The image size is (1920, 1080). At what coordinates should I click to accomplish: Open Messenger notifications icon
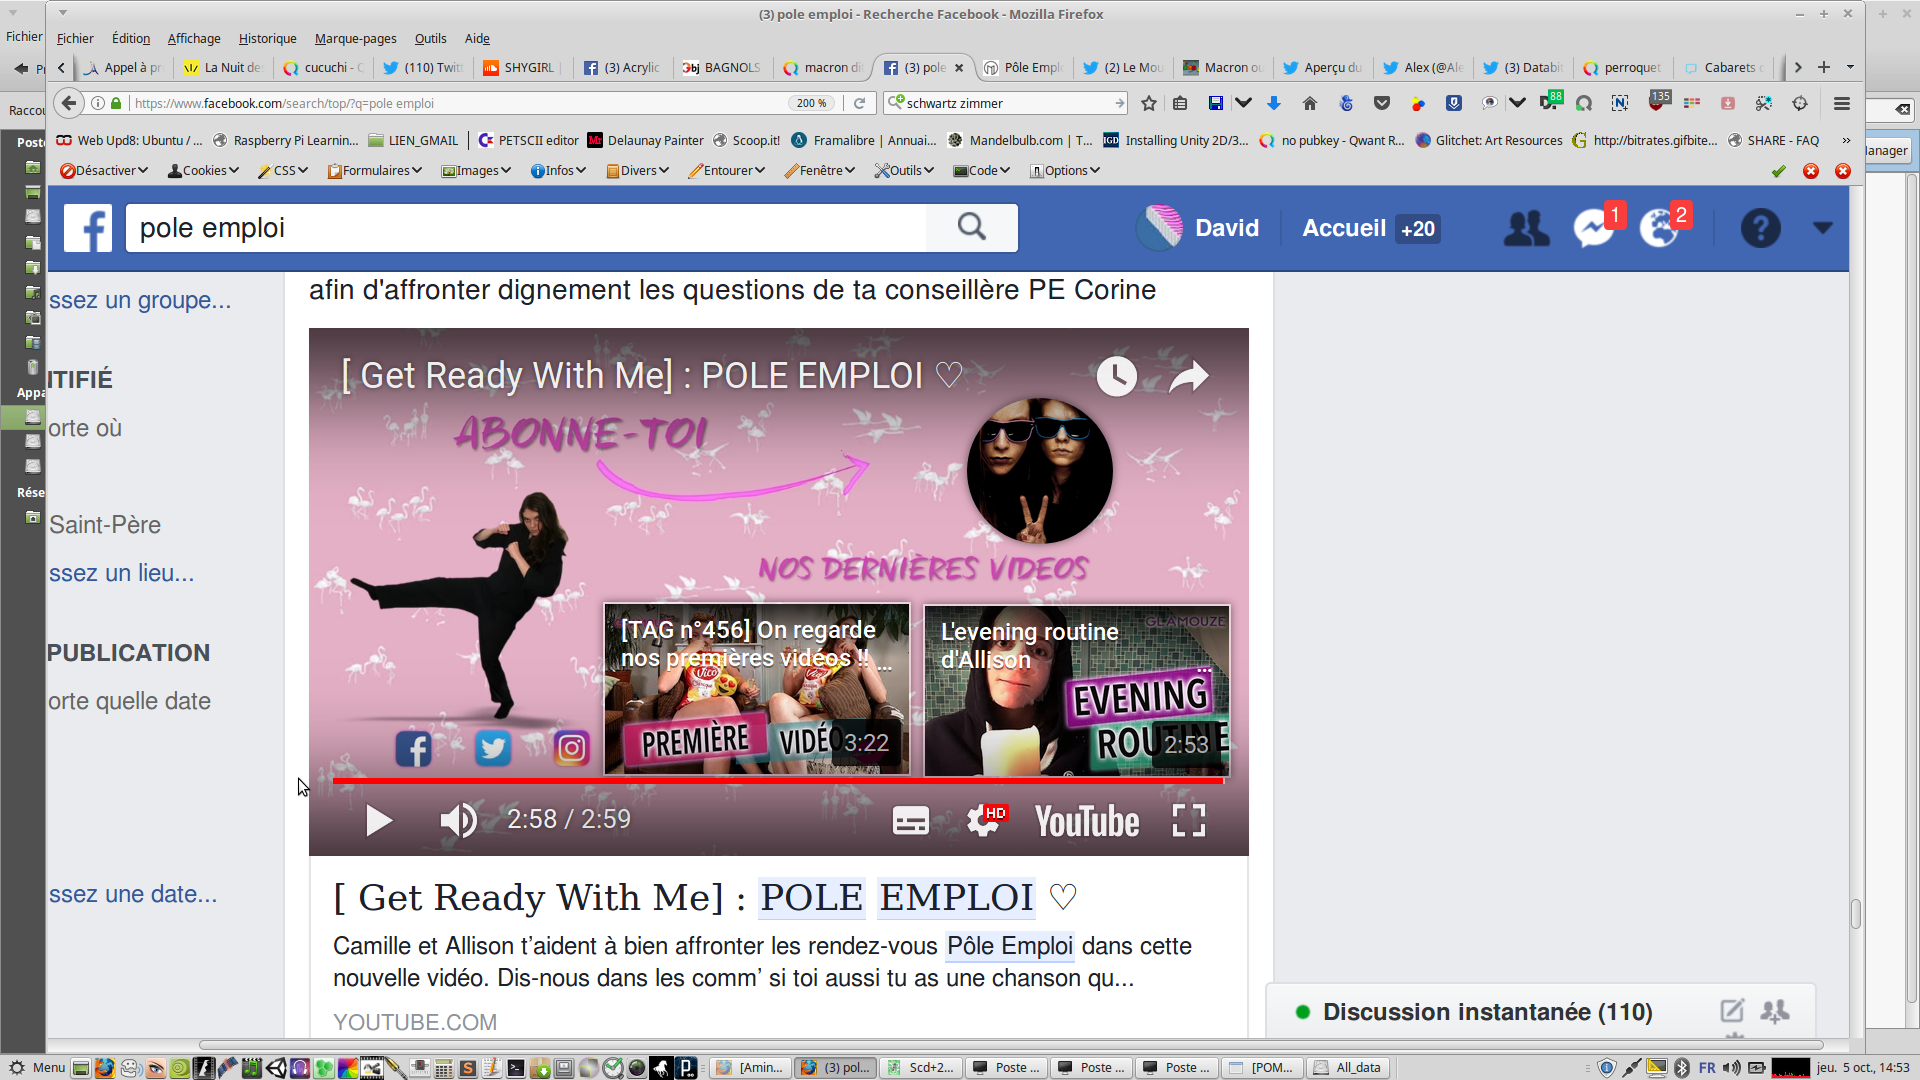[1592, 228]
